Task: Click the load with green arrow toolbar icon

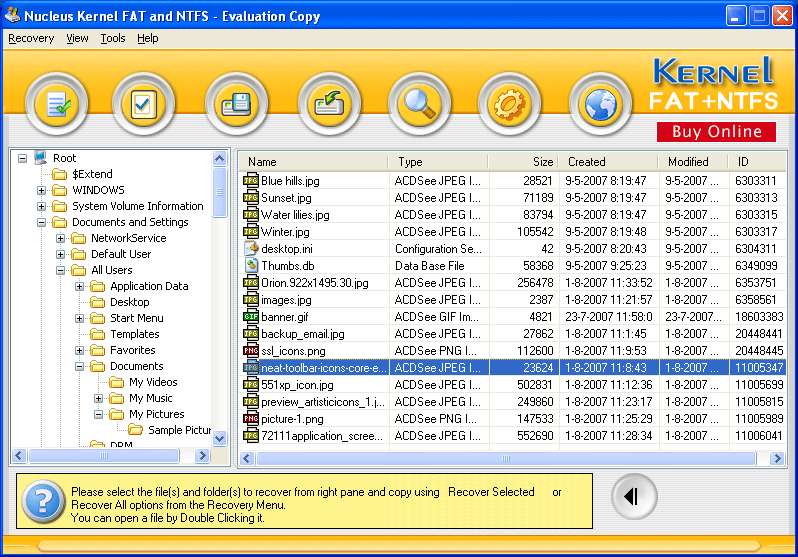Action: point(329,104)
